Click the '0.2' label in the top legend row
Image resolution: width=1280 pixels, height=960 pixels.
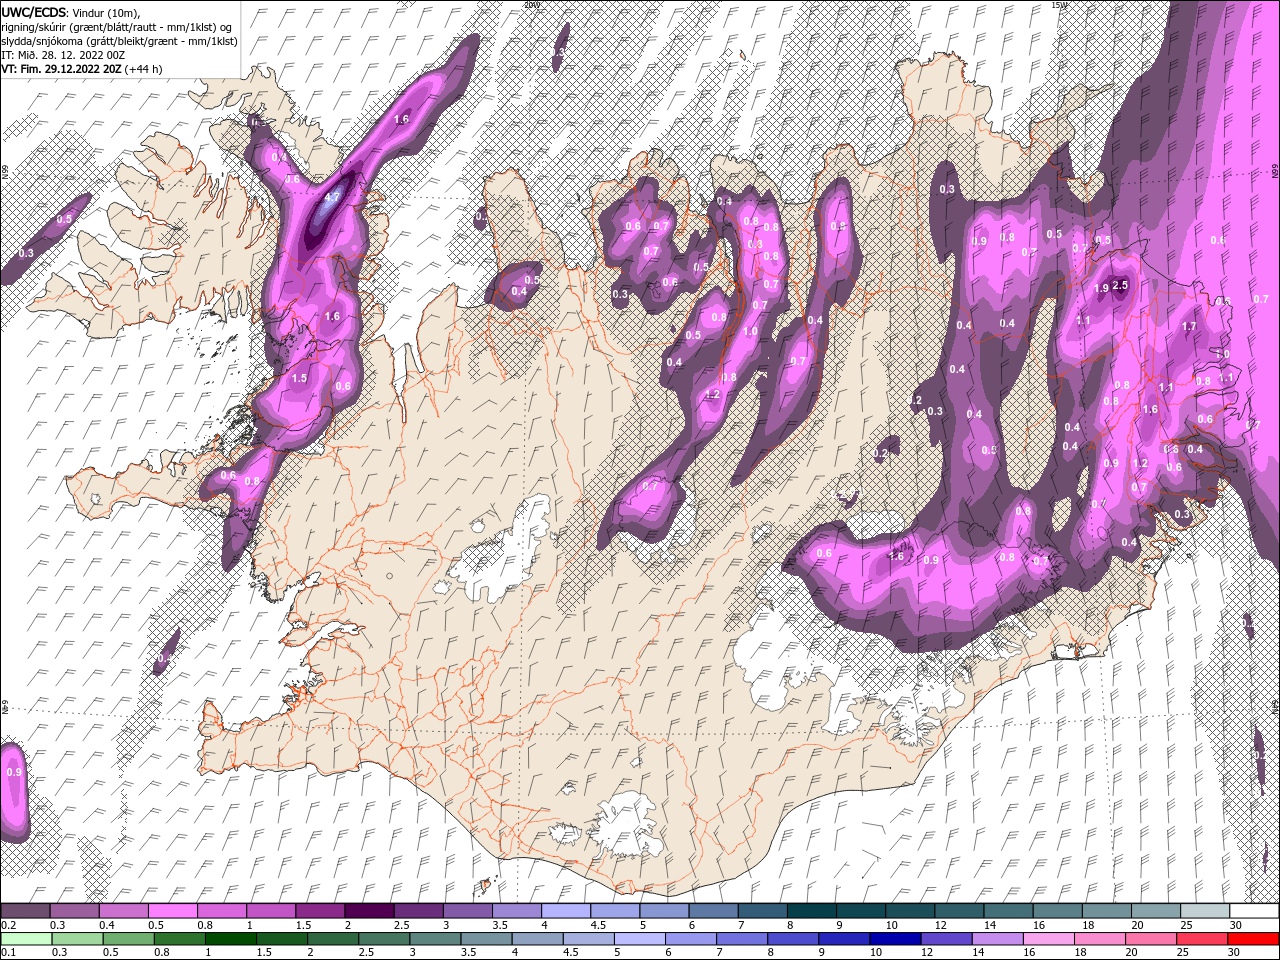pyautogui.click(x=8, y=925)
